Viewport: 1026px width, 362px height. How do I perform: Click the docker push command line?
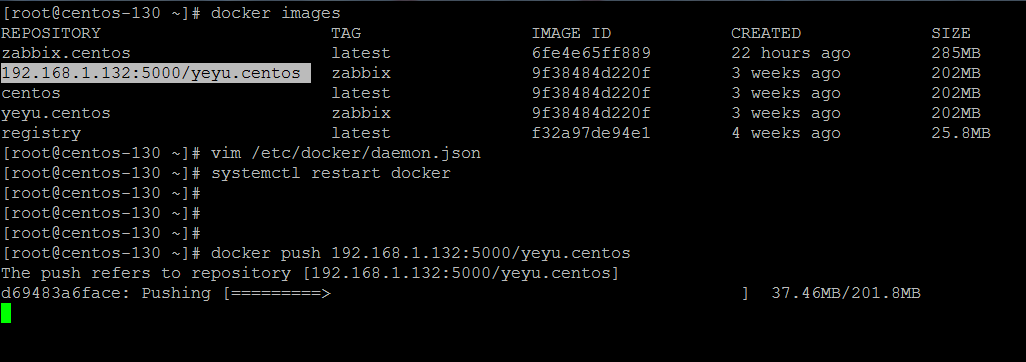[x=421, y=253]
